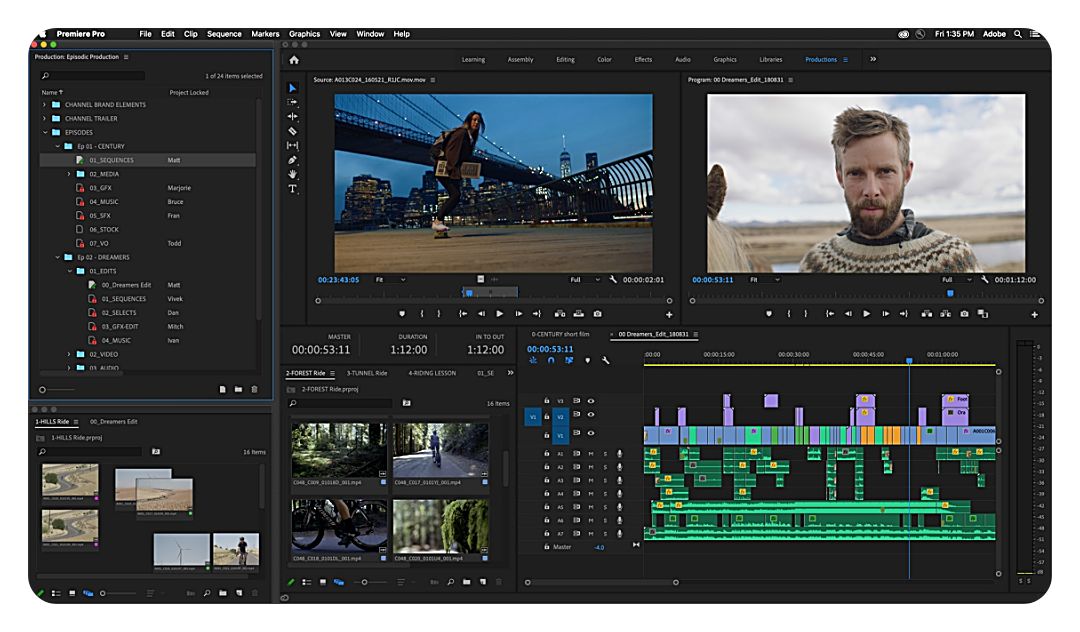Open the Source Monitor Fit zoom dropdown
The width and height of the screenshot is (1080, 632).
(390, 280)
